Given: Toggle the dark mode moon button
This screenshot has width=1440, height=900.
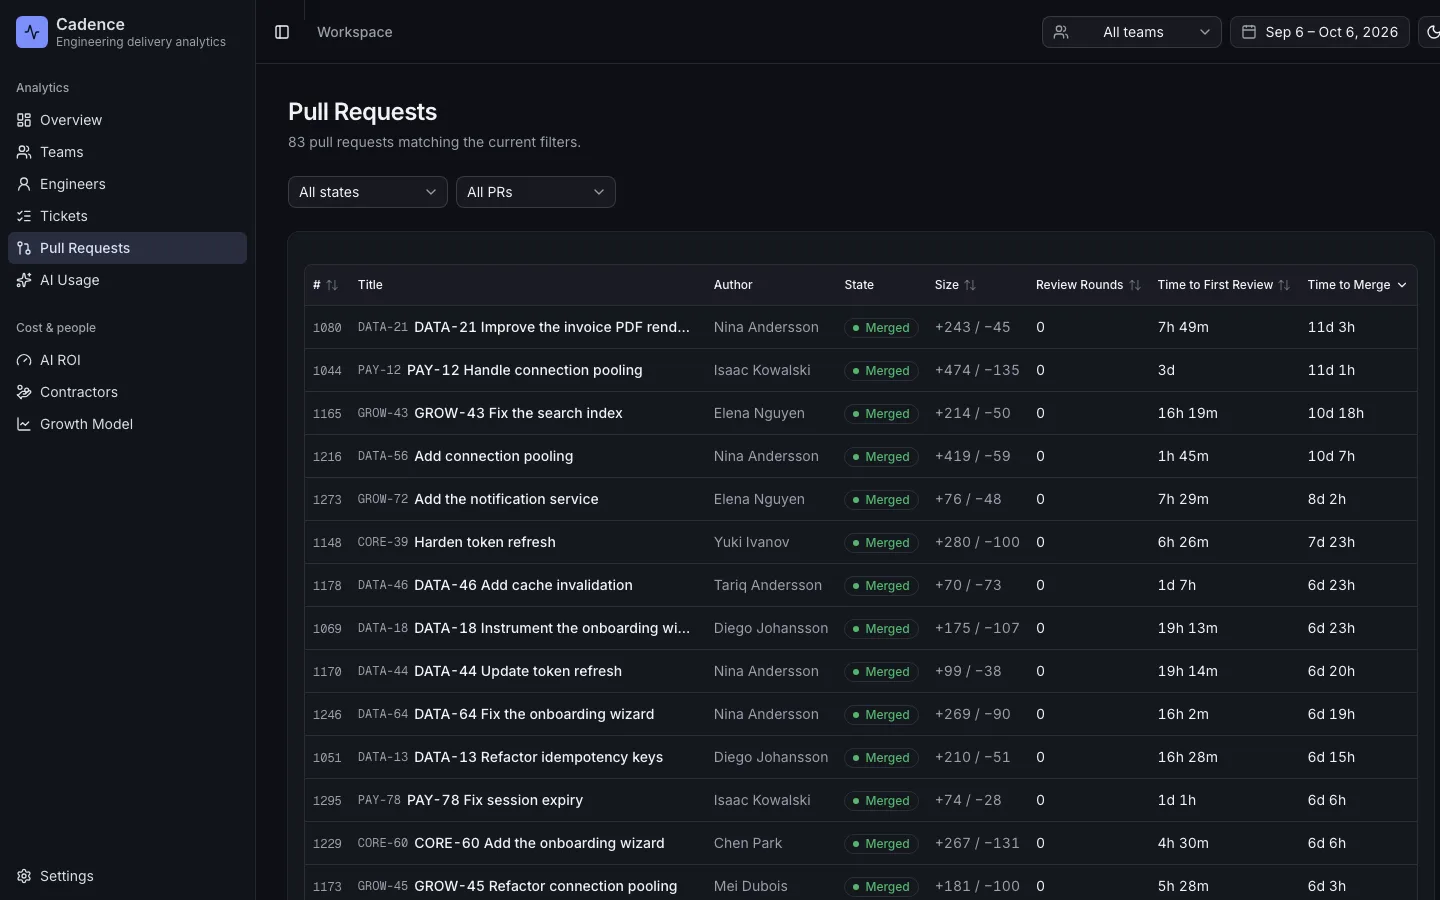Looking at the screenshot, I should 1430,32.
